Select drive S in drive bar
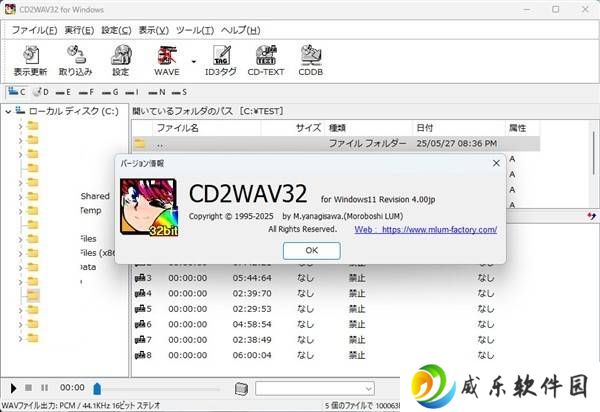This screenshot has height=412, width=600. (179, 92)
